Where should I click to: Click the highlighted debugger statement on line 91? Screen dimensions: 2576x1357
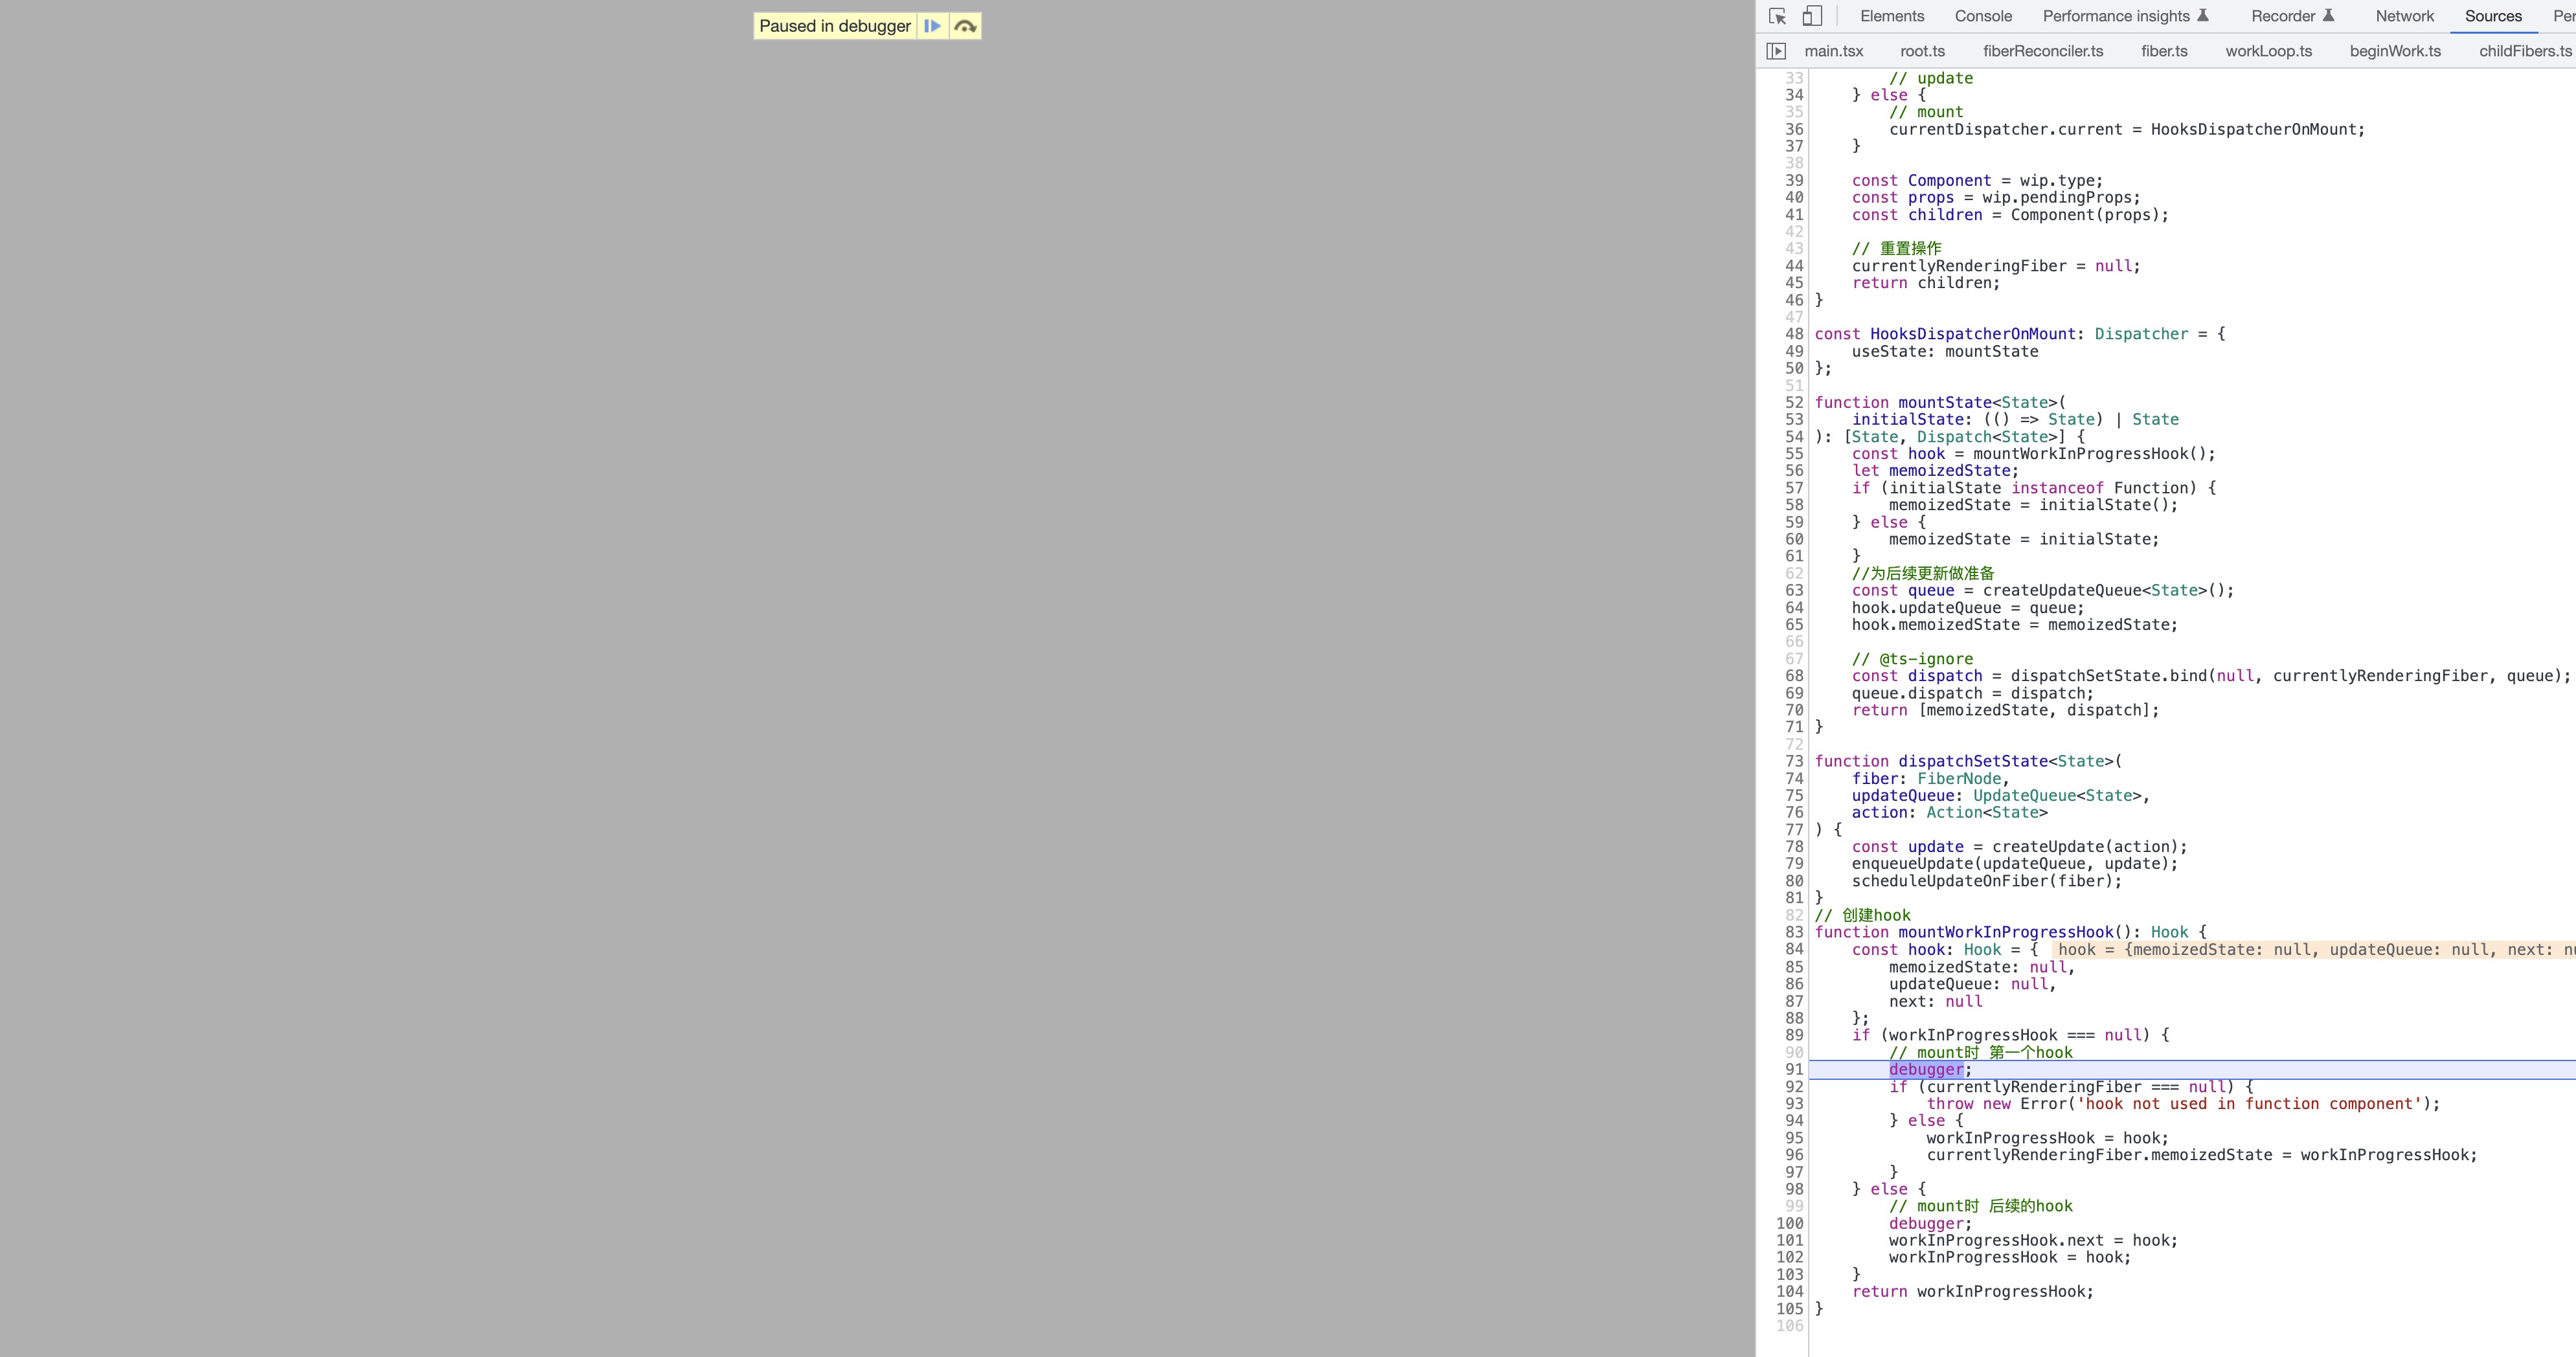(x=1926, y=1069)
